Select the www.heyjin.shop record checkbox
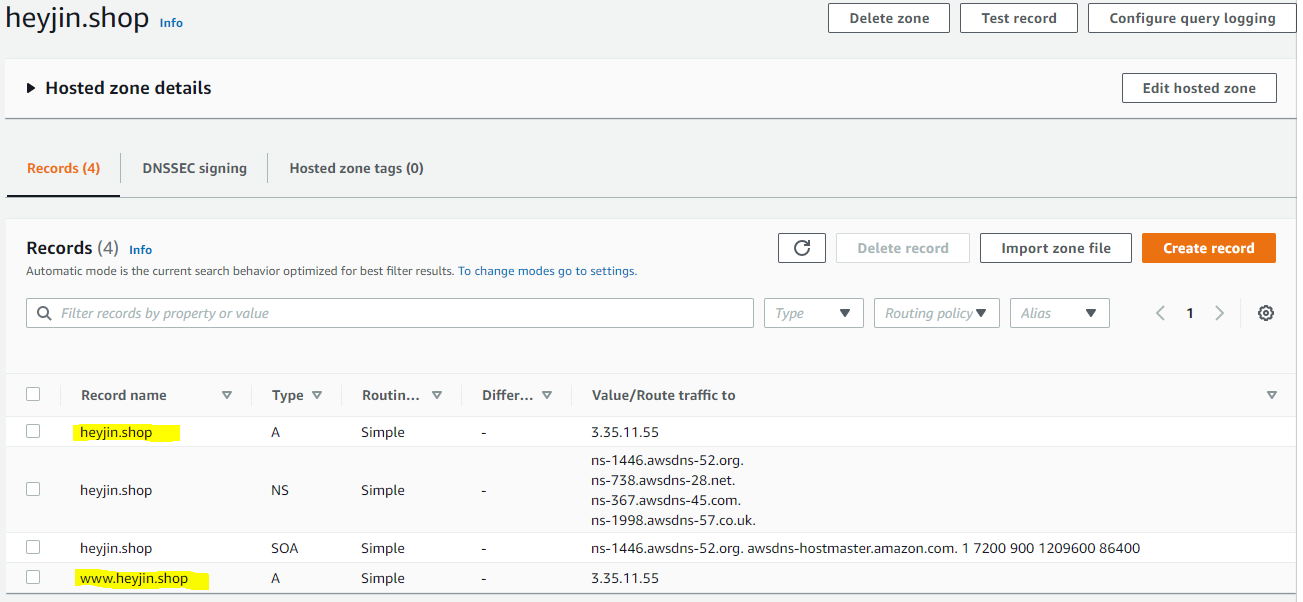The width and height of the screenshot is (1303, 602). point(33,577)
